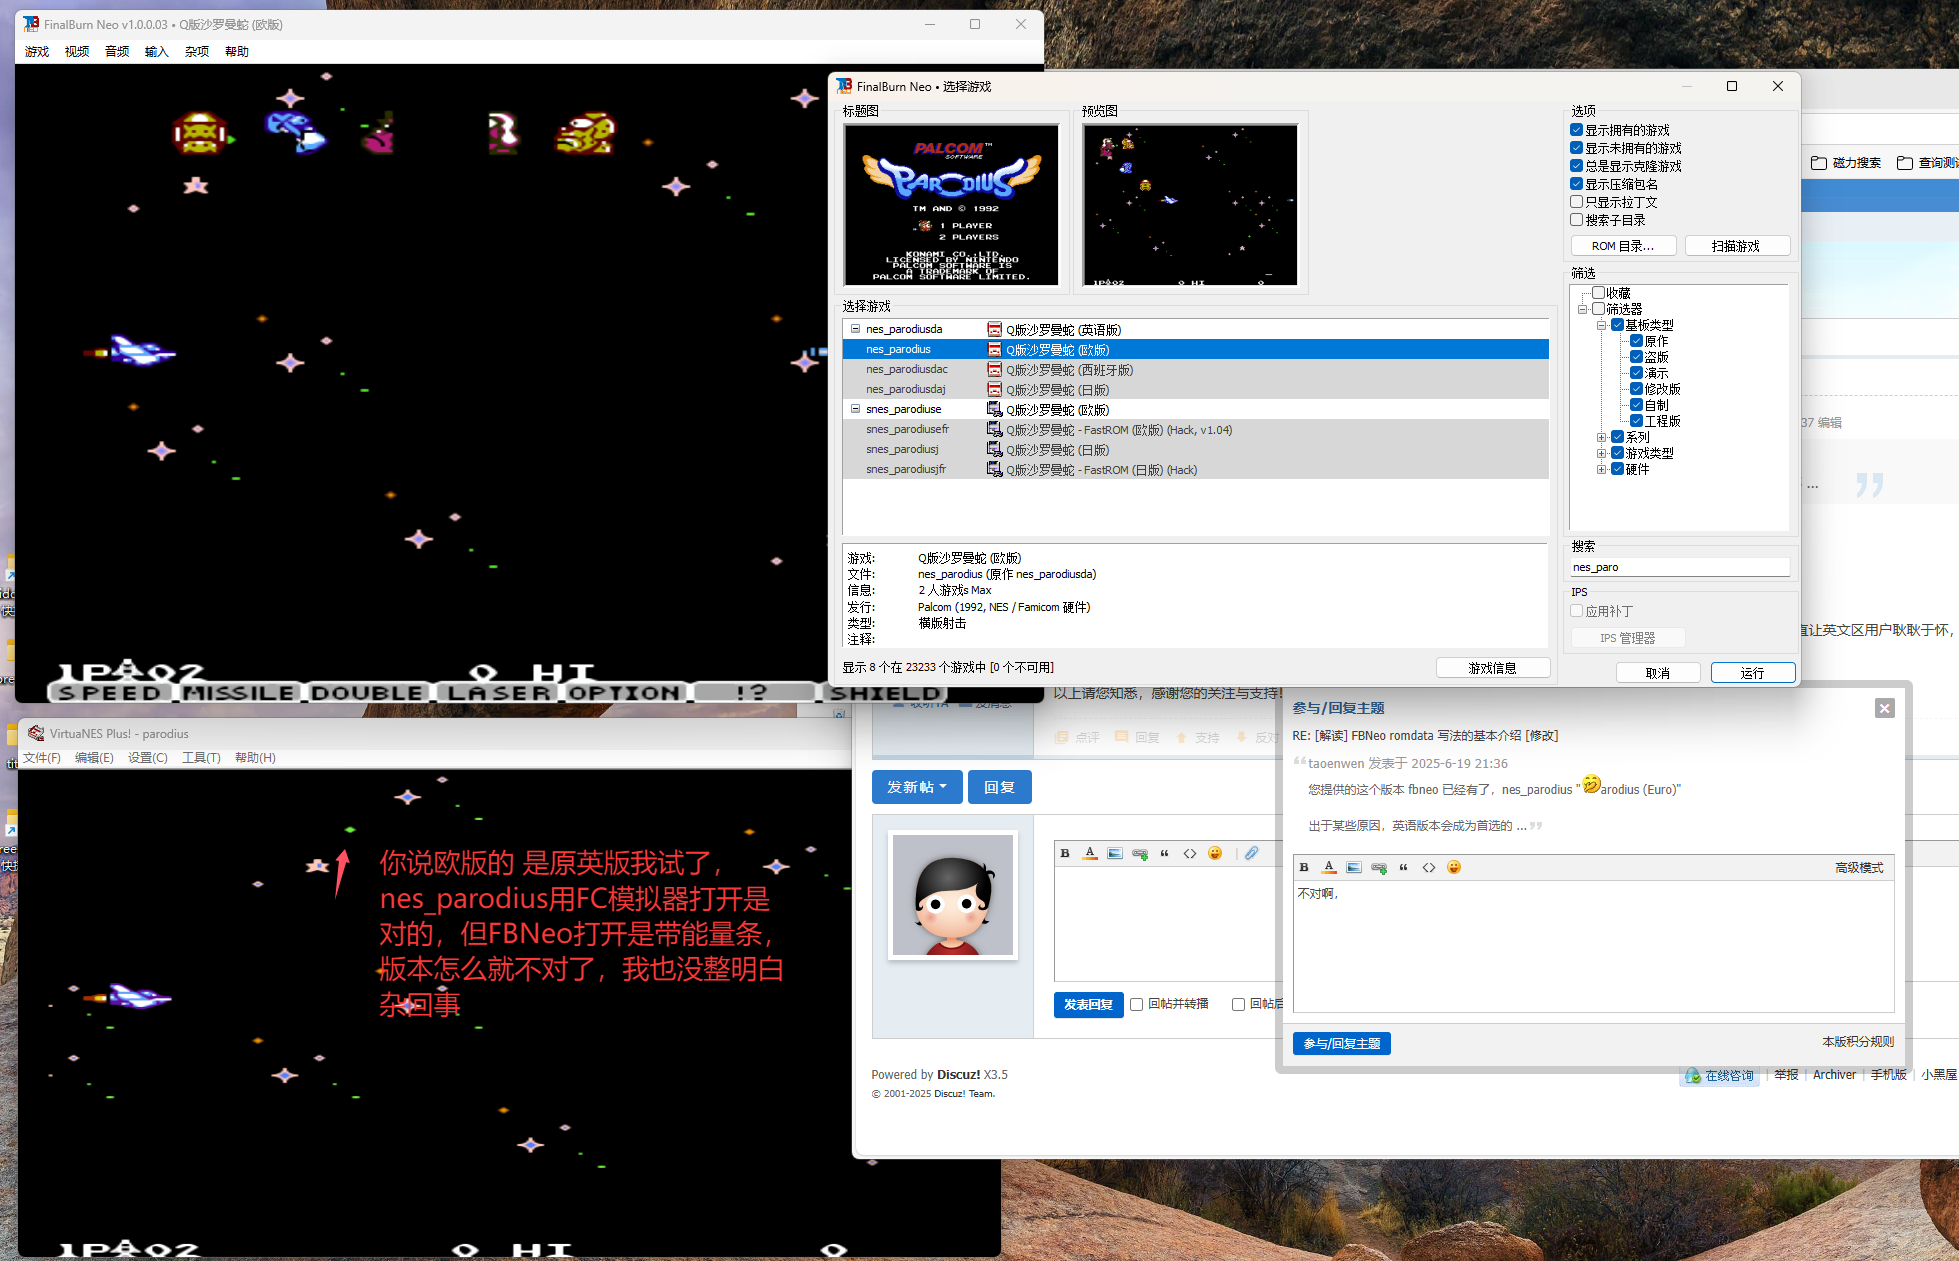Click 取消 in game select dialog

point(1658,673)
